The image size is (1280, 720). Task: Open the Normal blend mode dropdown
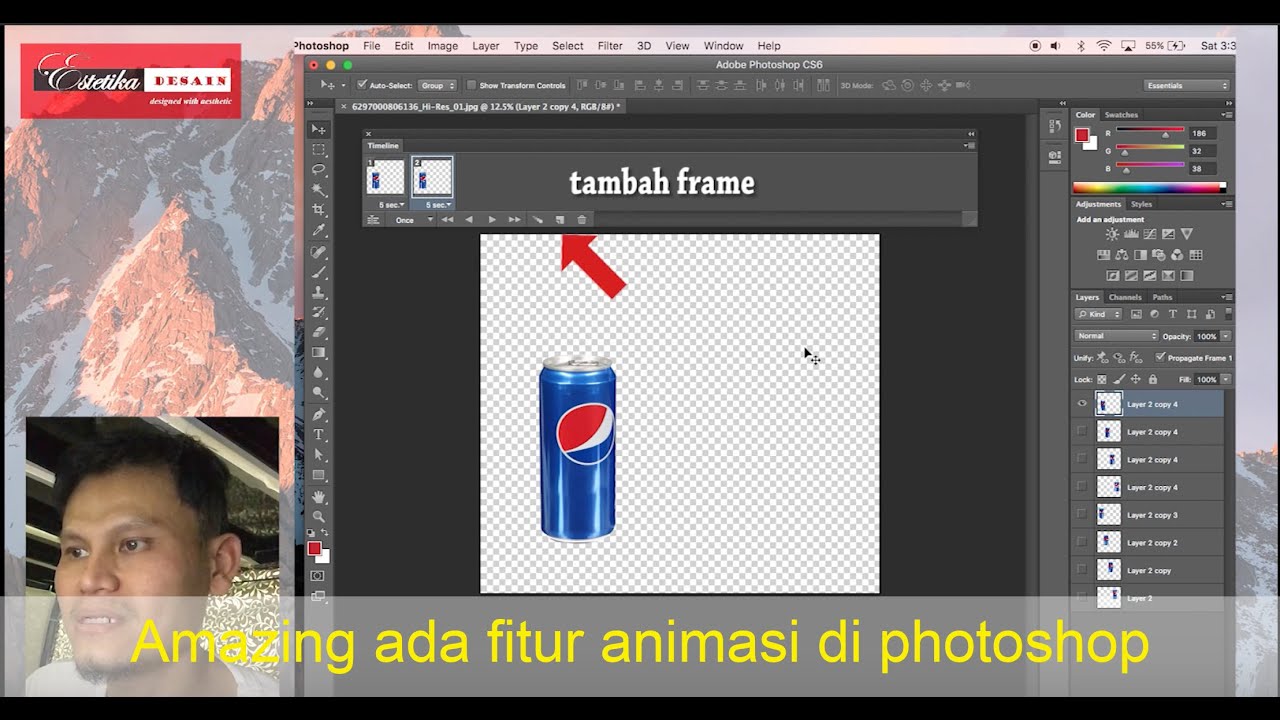click(1116, 336)
